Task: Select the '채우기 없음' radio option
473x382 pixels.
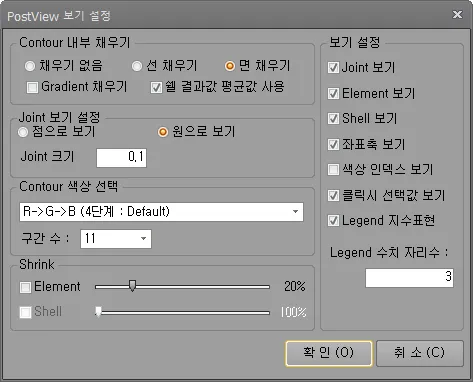Action: point(30,66)
